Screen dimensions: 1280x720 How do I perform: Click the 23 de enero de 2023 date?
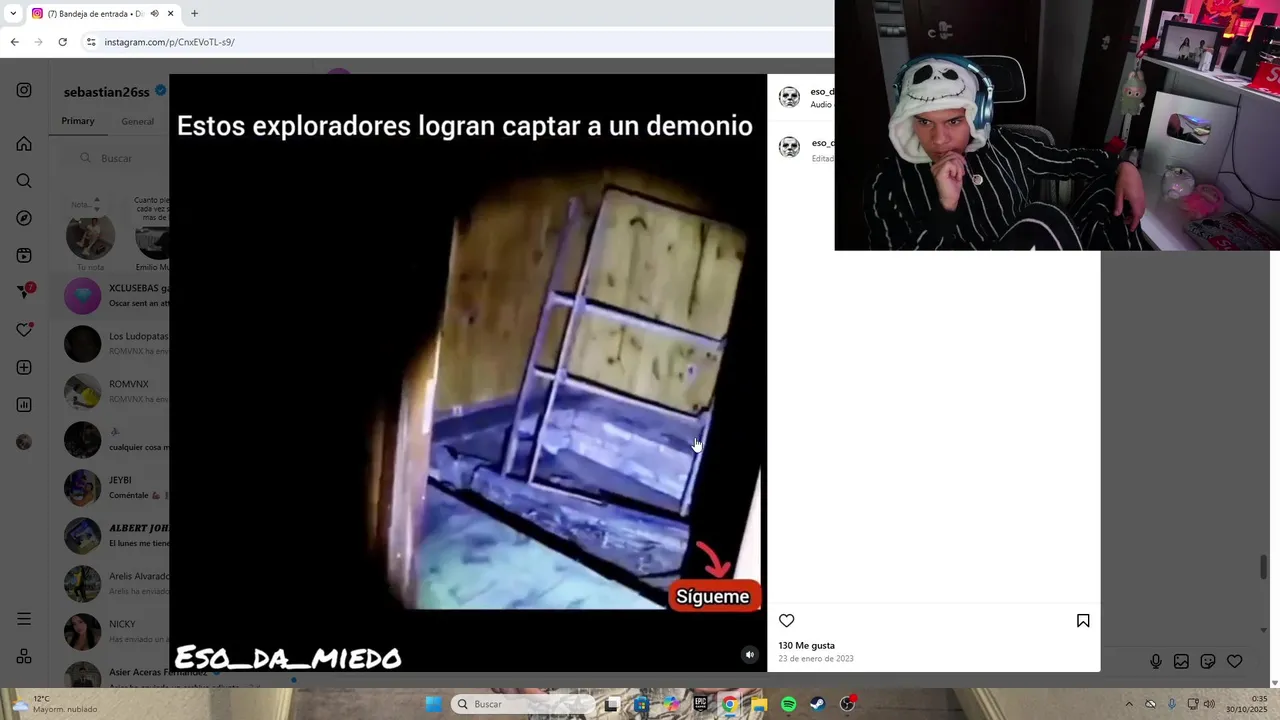coord(816,658)
